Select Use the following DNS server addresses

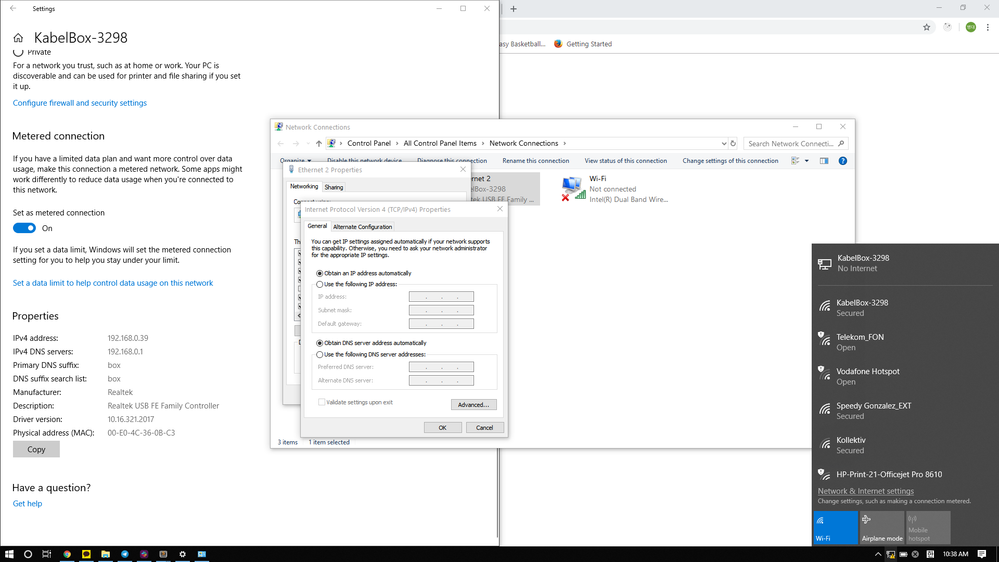tap(320, 354)
